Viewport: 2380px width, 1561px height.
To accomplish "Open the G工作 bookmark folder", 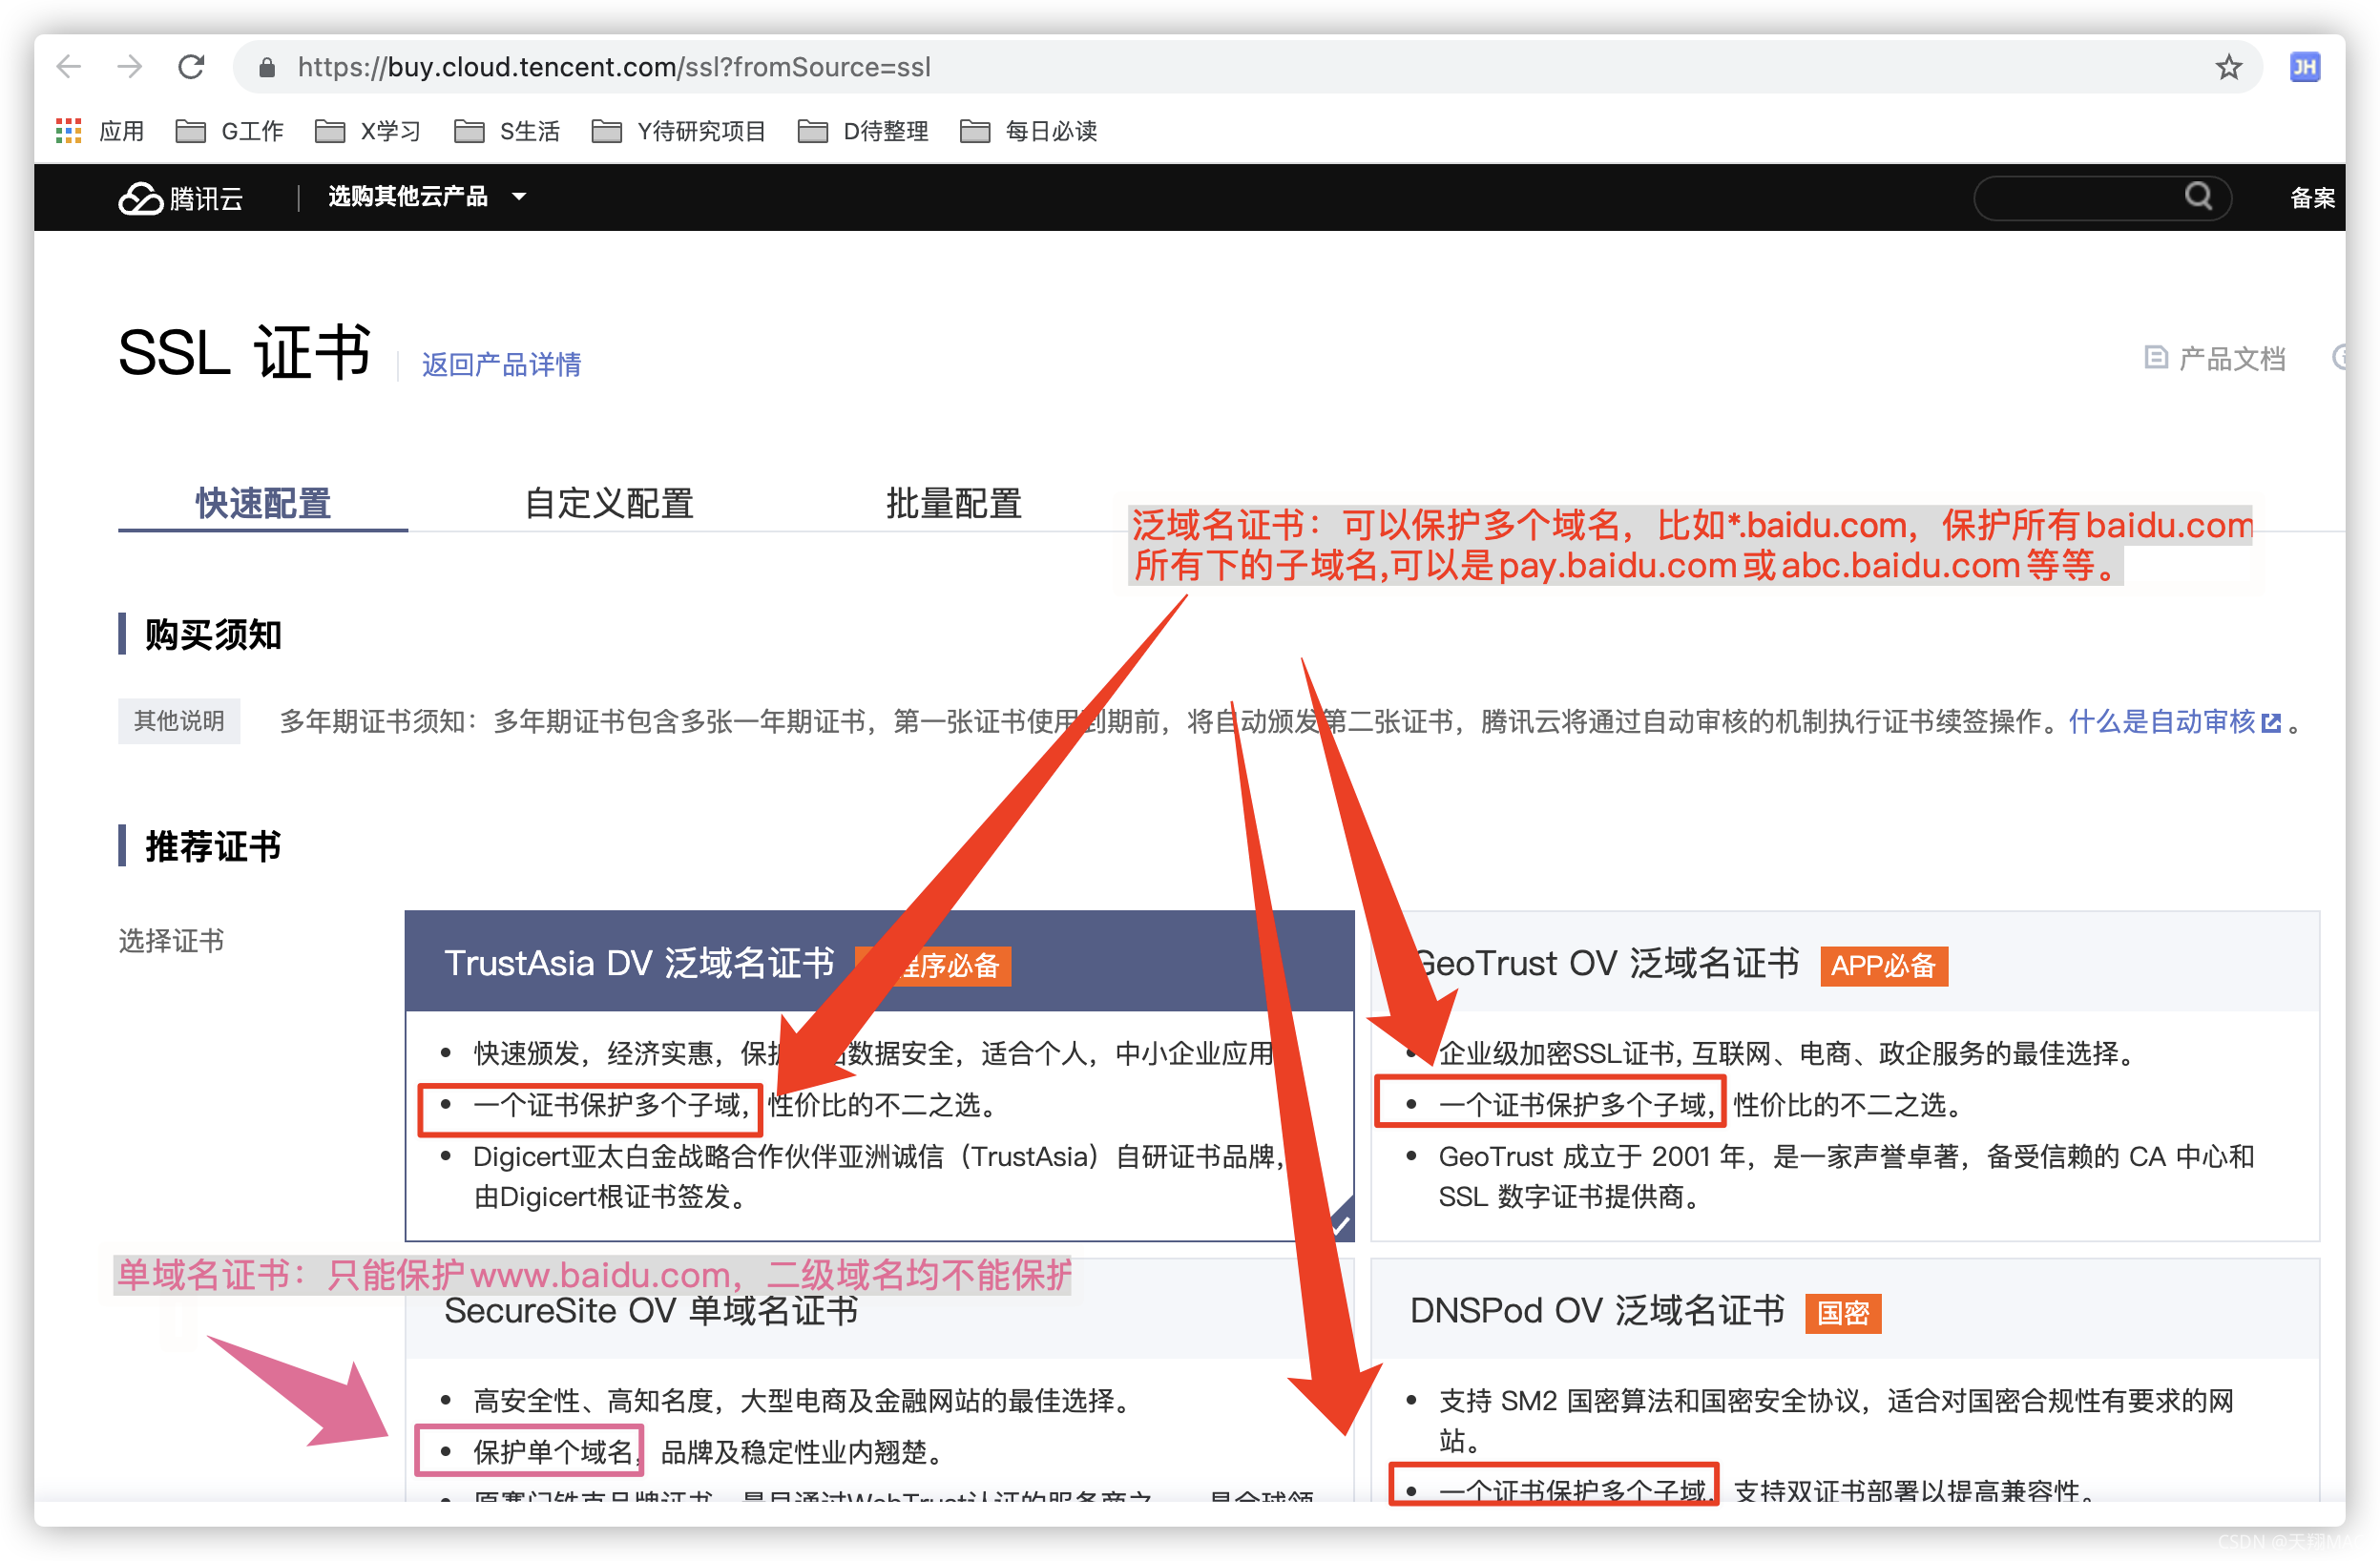I will tap(230, 131).
